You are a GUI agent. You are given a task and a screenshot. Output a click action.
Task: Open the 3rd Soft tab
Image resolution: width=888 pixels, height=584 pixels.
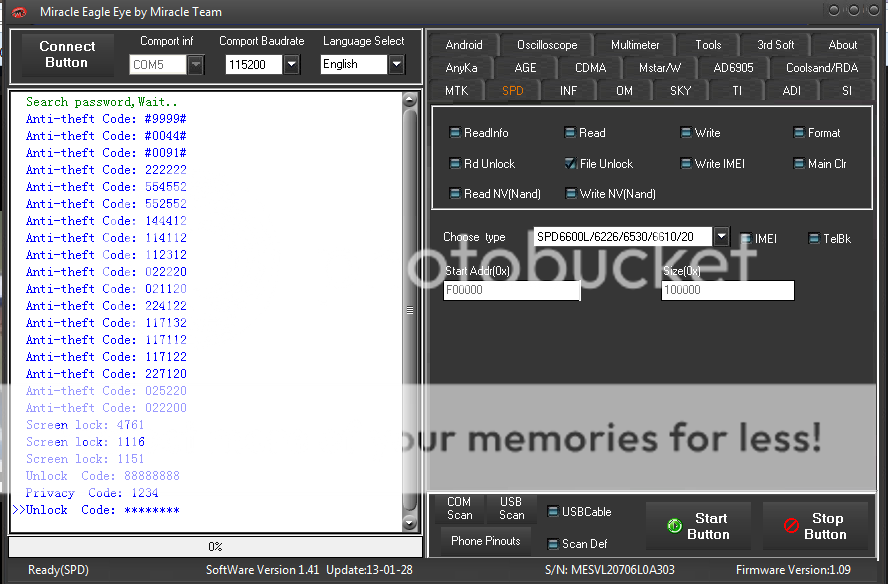775,45
